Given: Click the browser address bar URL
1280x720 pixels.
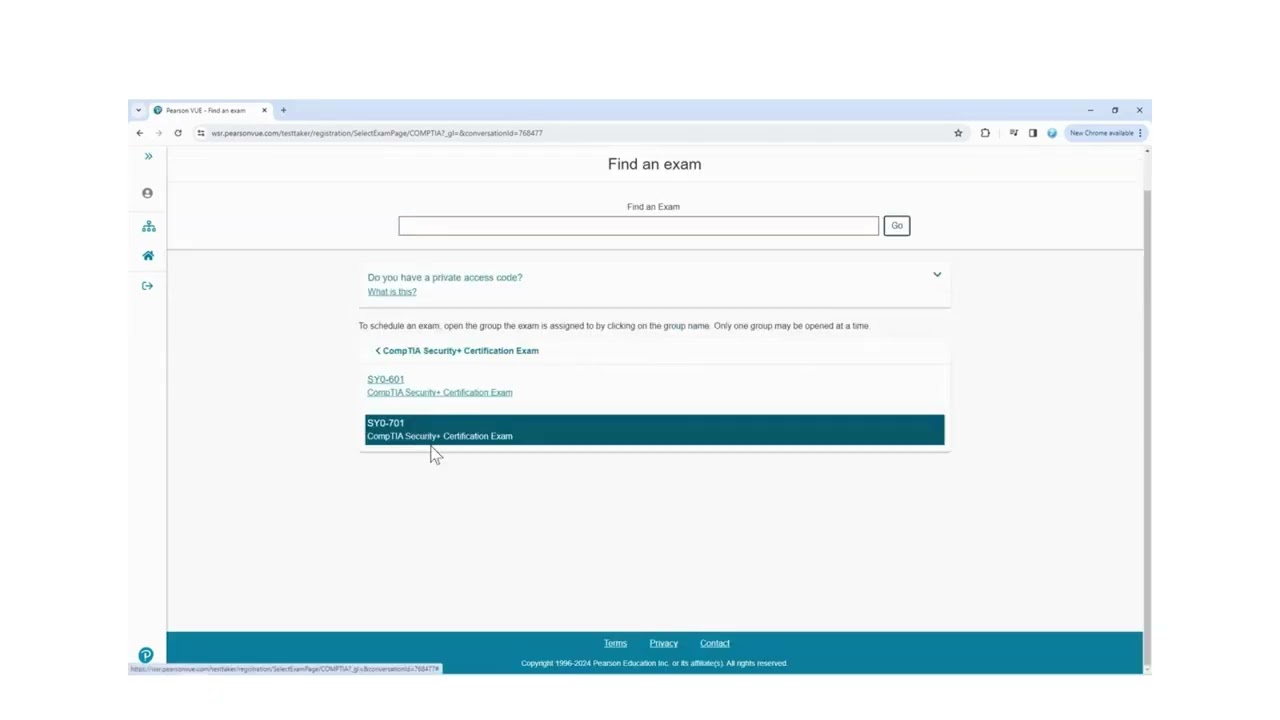Looking at the screenshot, I should (377, 133).
